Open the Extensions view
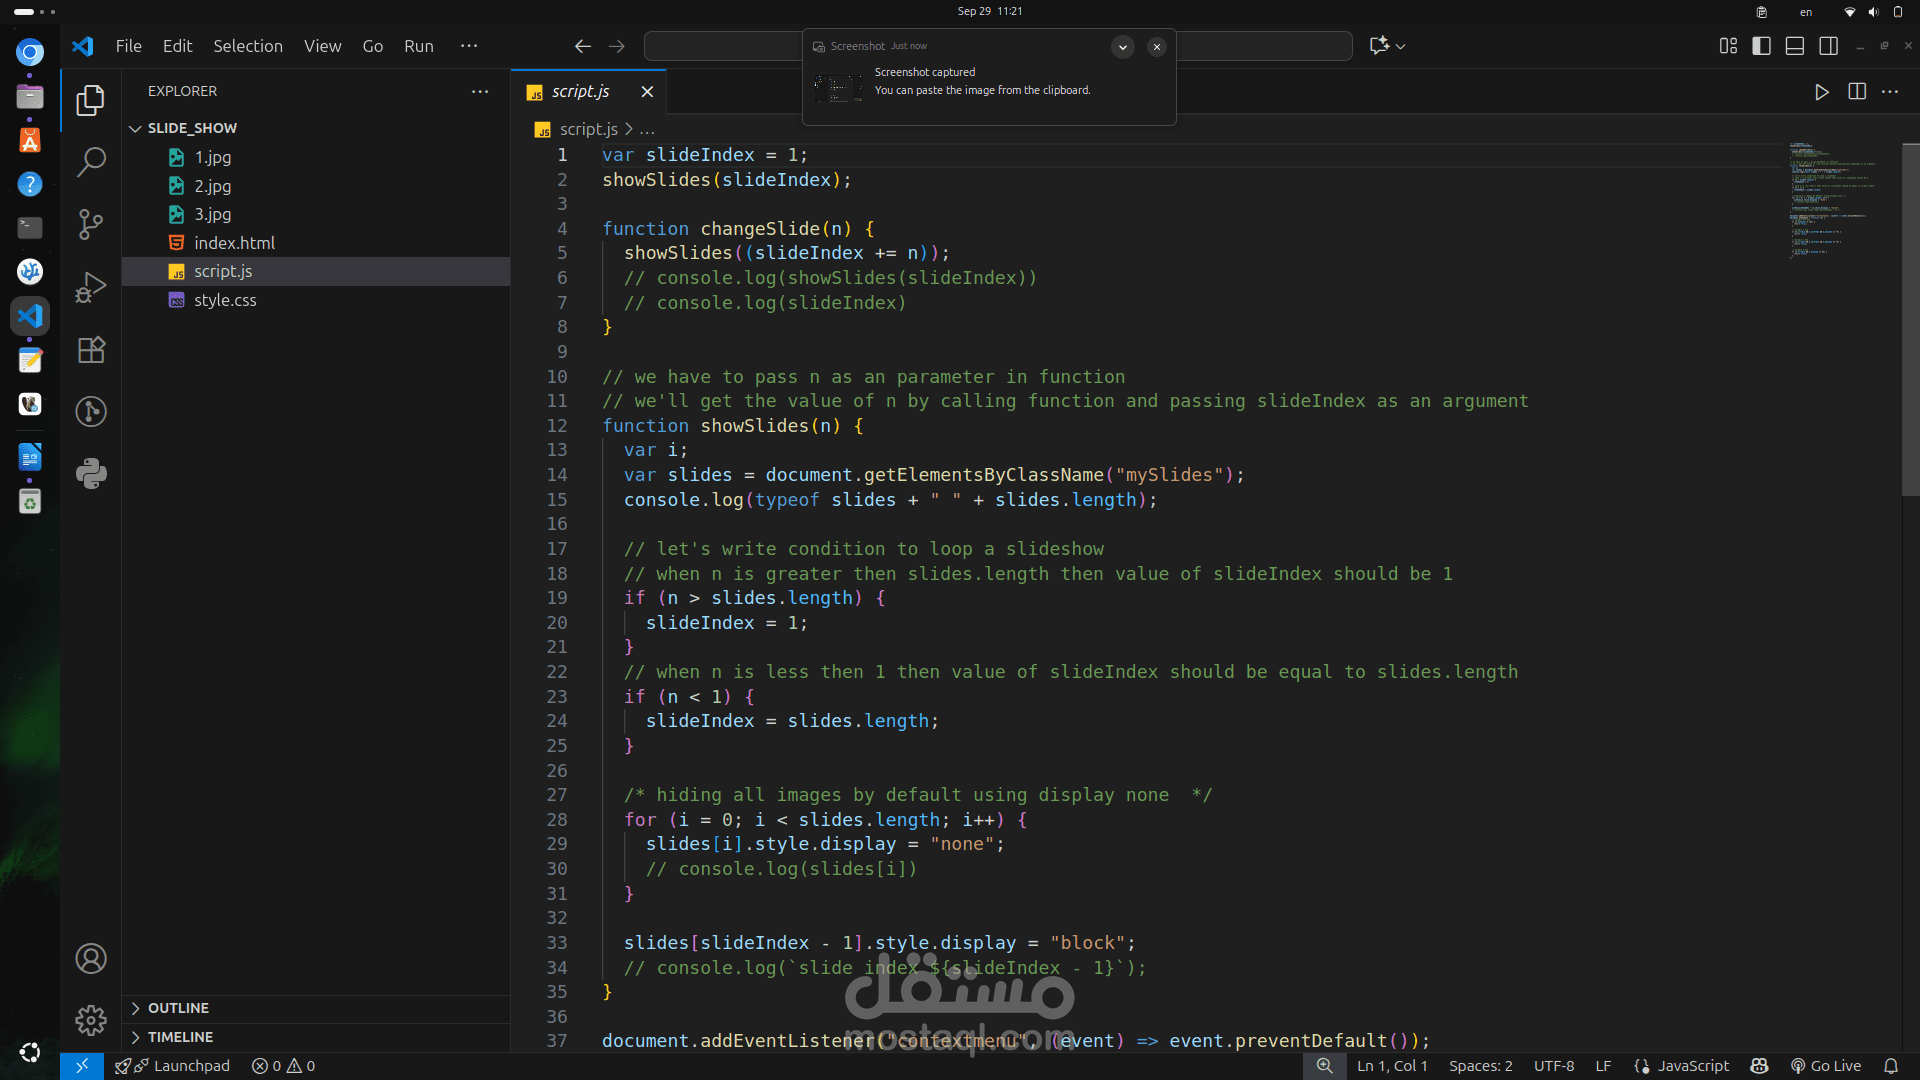 pyautogui.click(x=91, y=350)
